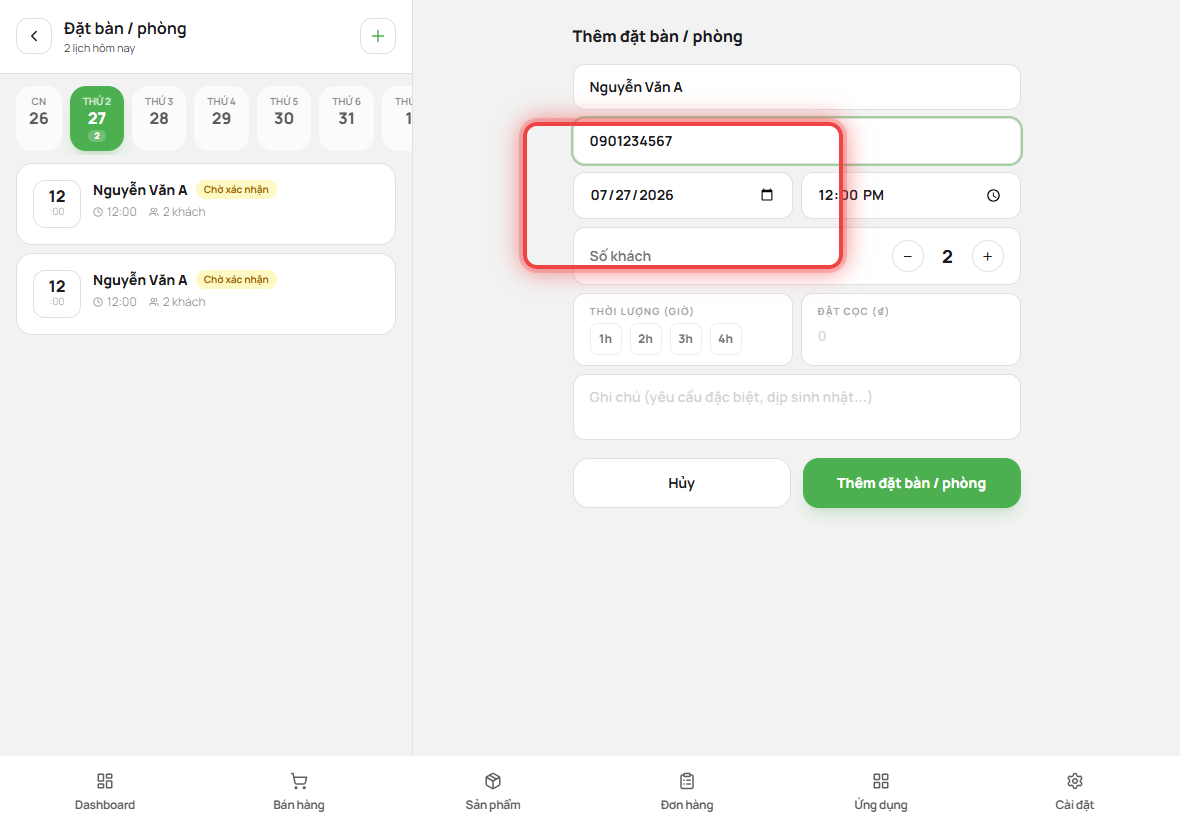Image resolution: width=1180 pixels, height=820 pixels.
Task: Go back using the left chevron button
Action: click(34, 36)
